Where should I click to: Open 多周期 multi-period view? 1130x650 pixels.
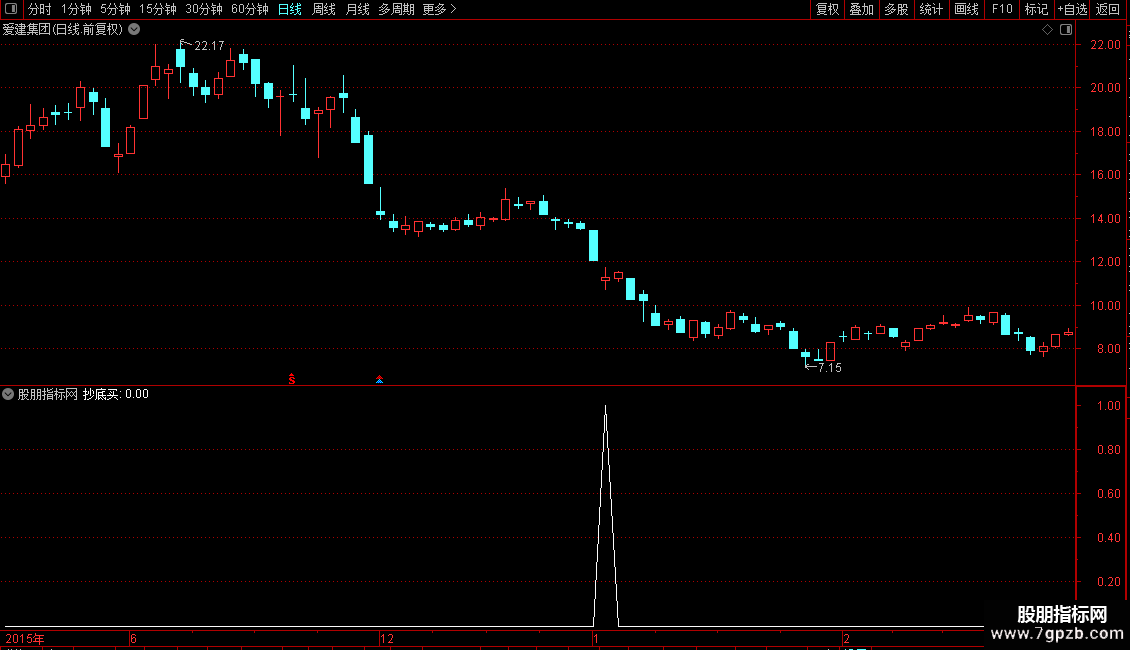[396, 9]
